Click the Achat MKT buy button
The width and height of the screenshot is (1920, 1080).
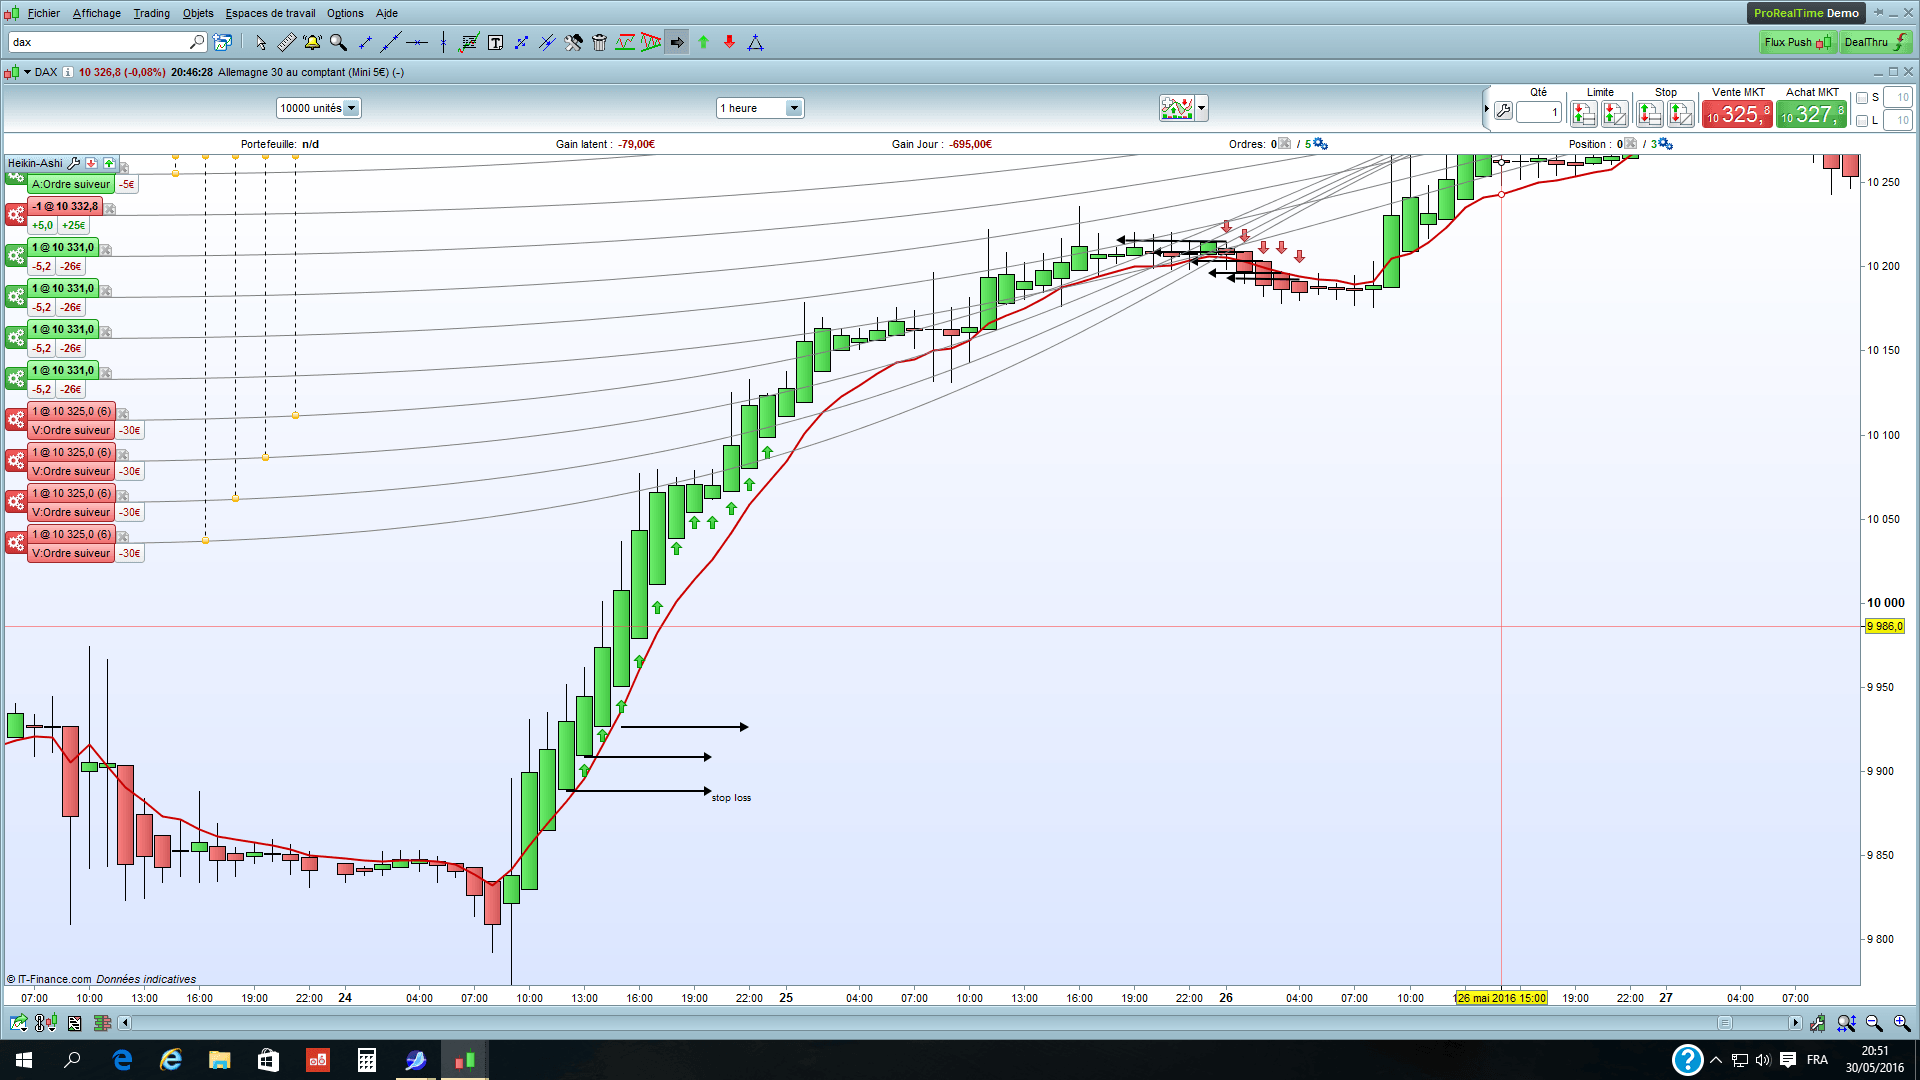1811,115
